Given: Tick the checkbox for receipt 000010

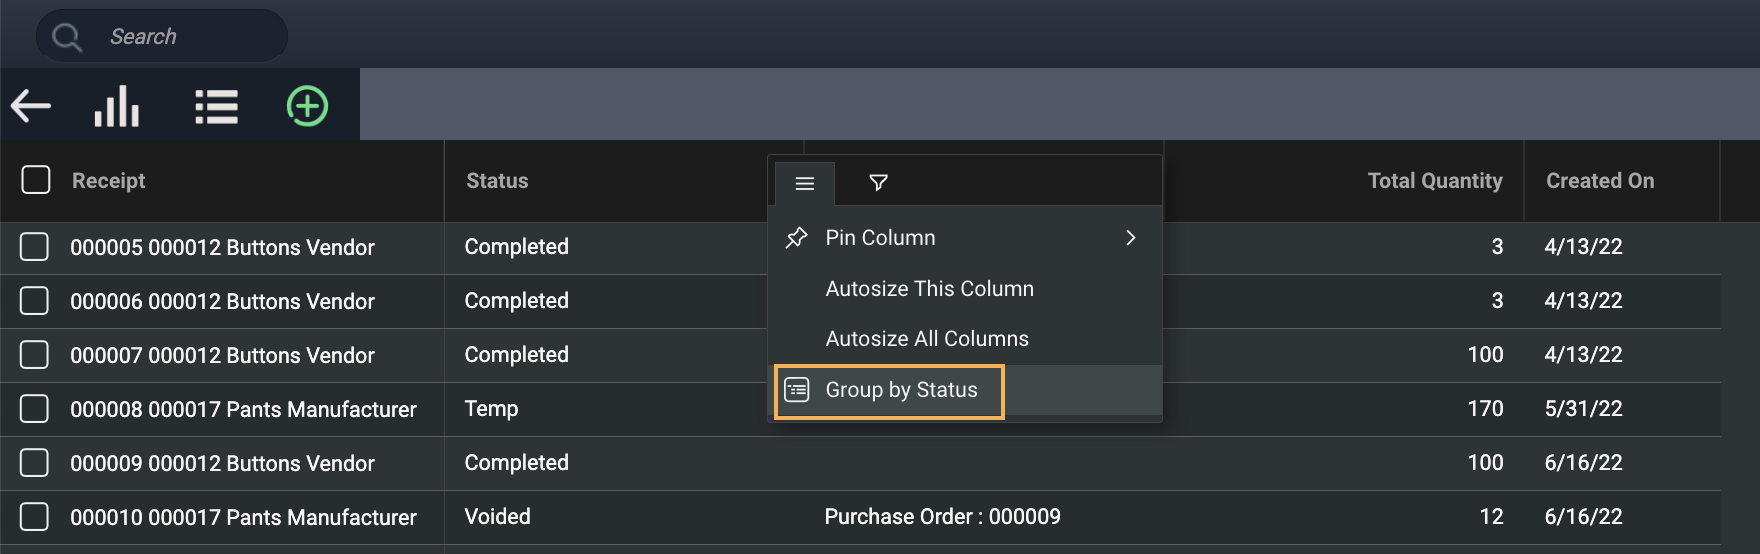Looking at the screenshot, I should point(35,517).
